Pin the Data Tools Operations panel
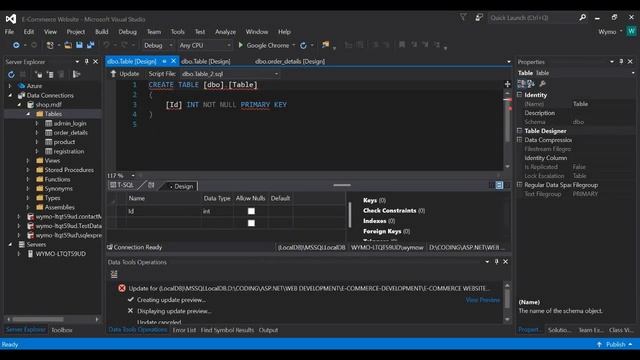 click(496, 262)
